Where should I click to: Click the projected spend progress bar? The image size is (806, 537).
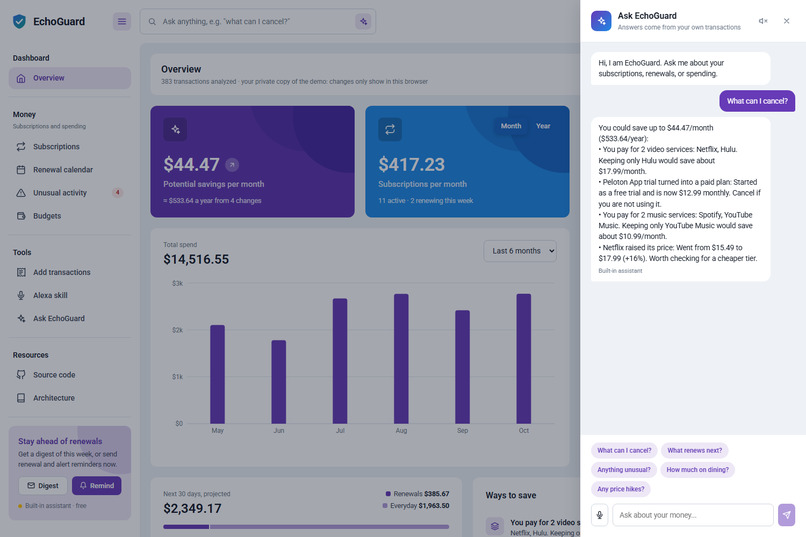tap(306, 527)
